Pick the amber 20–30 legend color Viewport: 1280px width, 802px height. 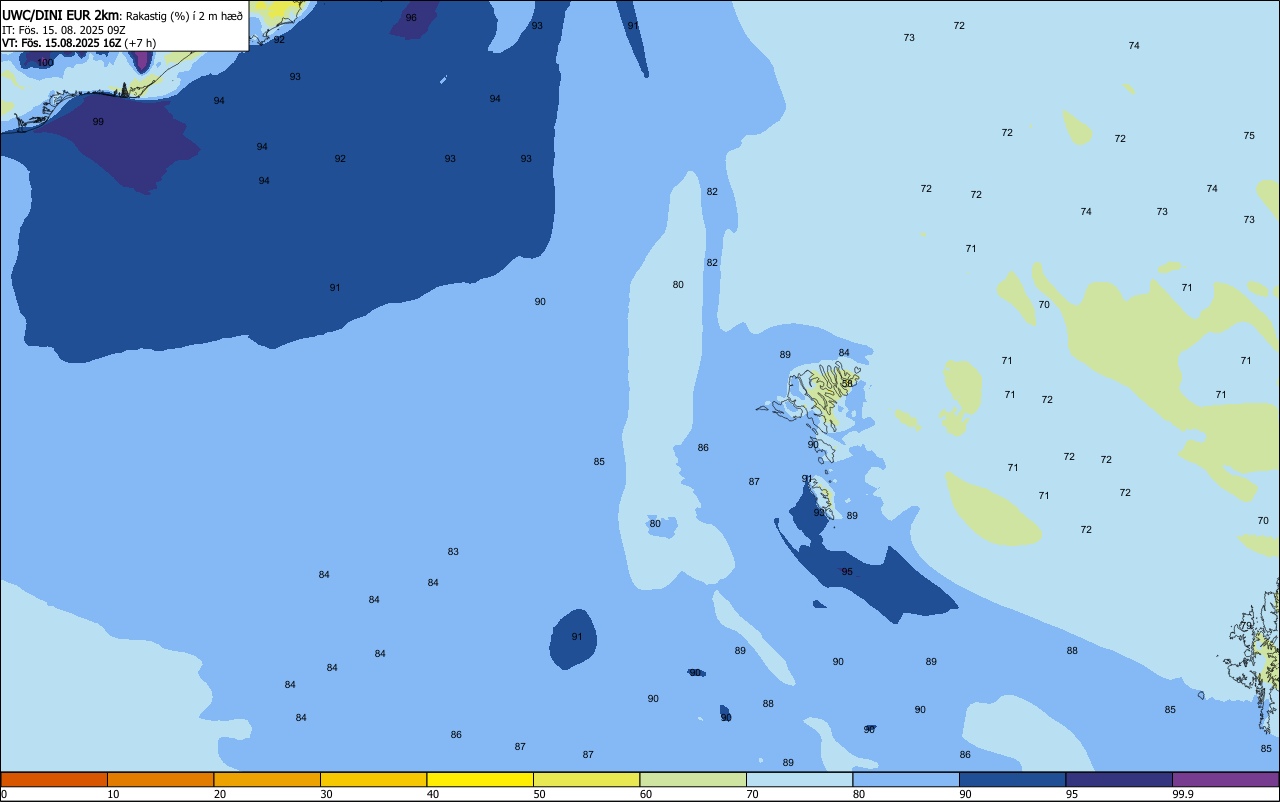[267, 779]
